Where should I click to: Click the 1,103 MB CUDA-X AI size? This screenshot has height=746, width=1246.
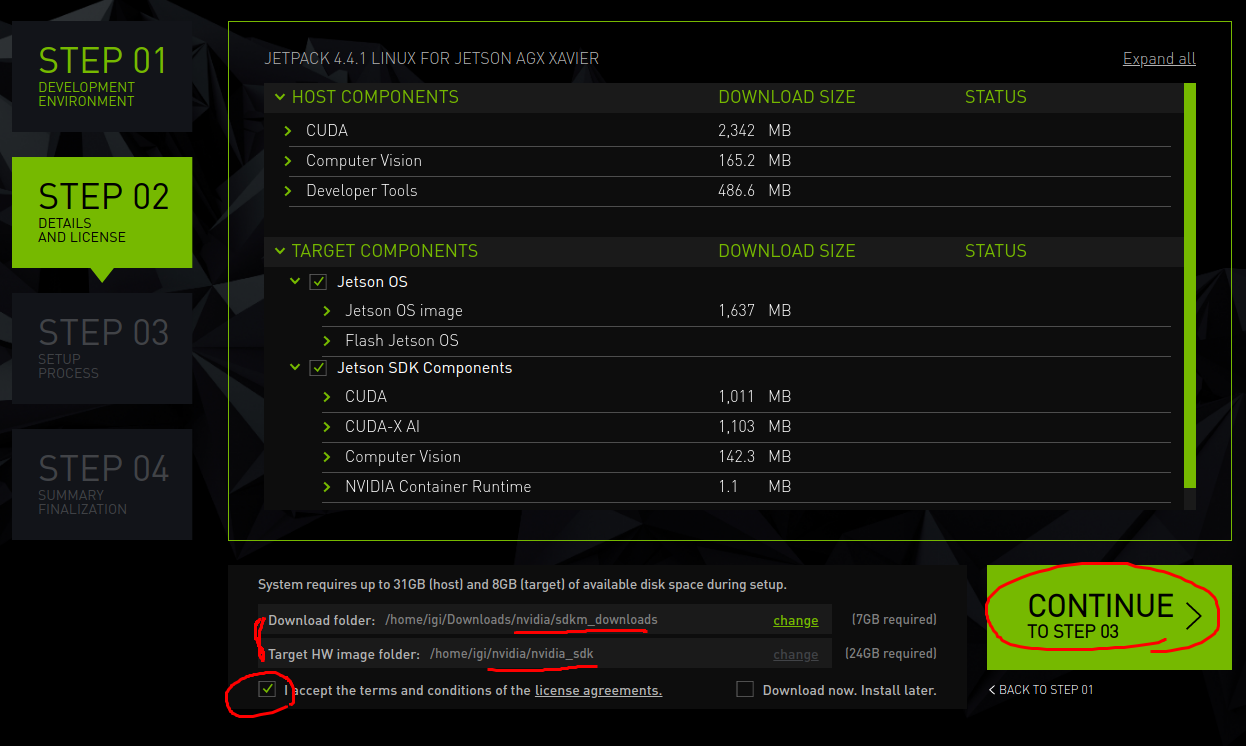tap(755, 427)
